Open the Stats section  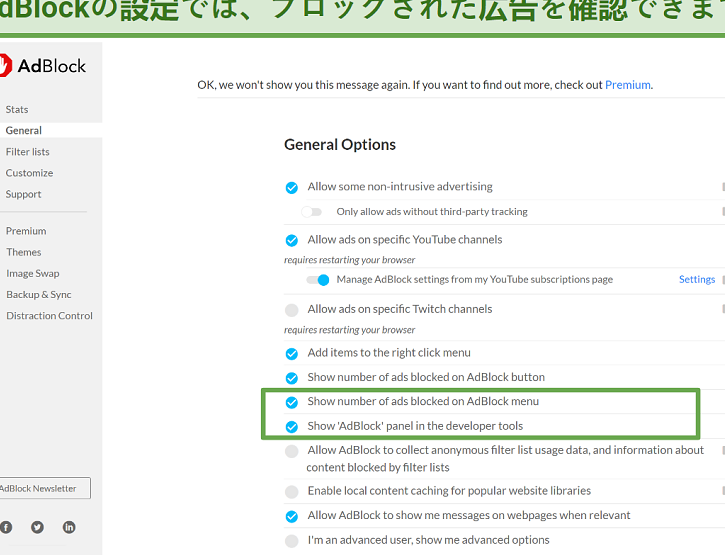click(17, 110)
